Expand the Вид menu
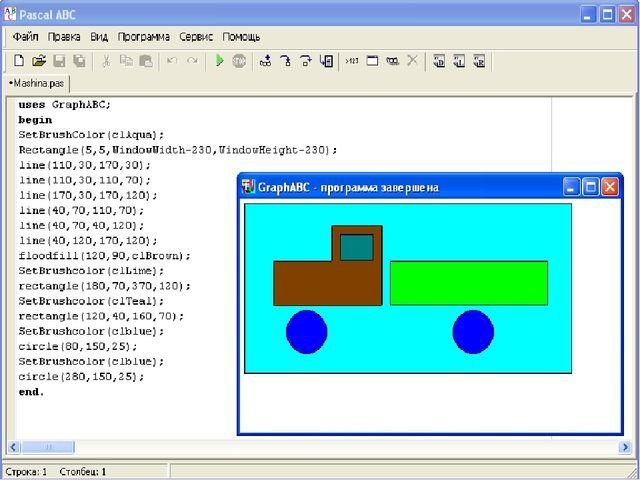640x480 pixels. (99, 36)
